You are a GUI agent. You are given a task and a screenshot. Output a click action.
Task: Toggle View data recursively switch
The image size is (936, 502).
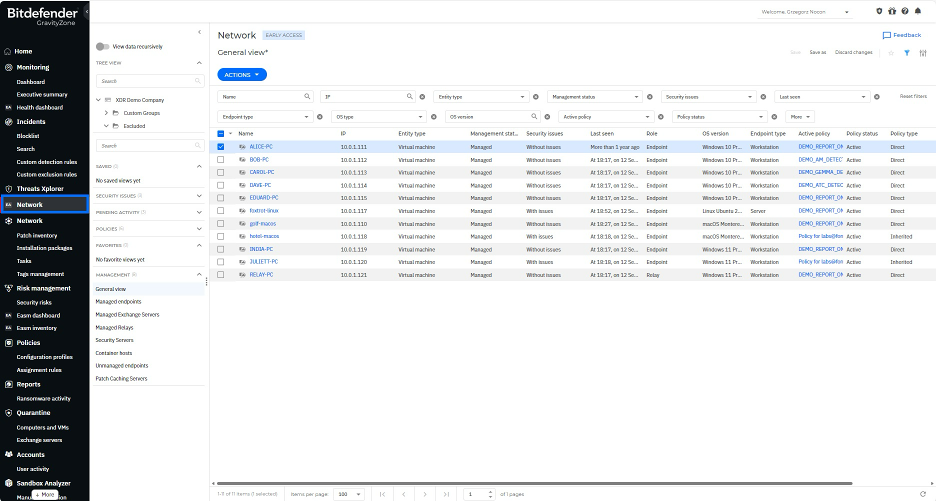point(102,47)
